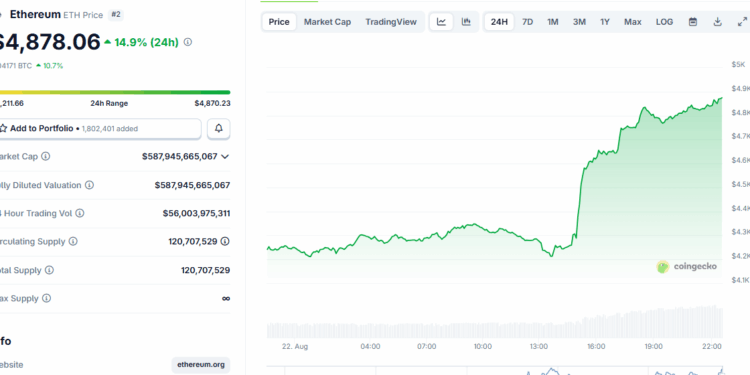Click the infinity max supply symbol
The image size is (750, 375).
226,298
